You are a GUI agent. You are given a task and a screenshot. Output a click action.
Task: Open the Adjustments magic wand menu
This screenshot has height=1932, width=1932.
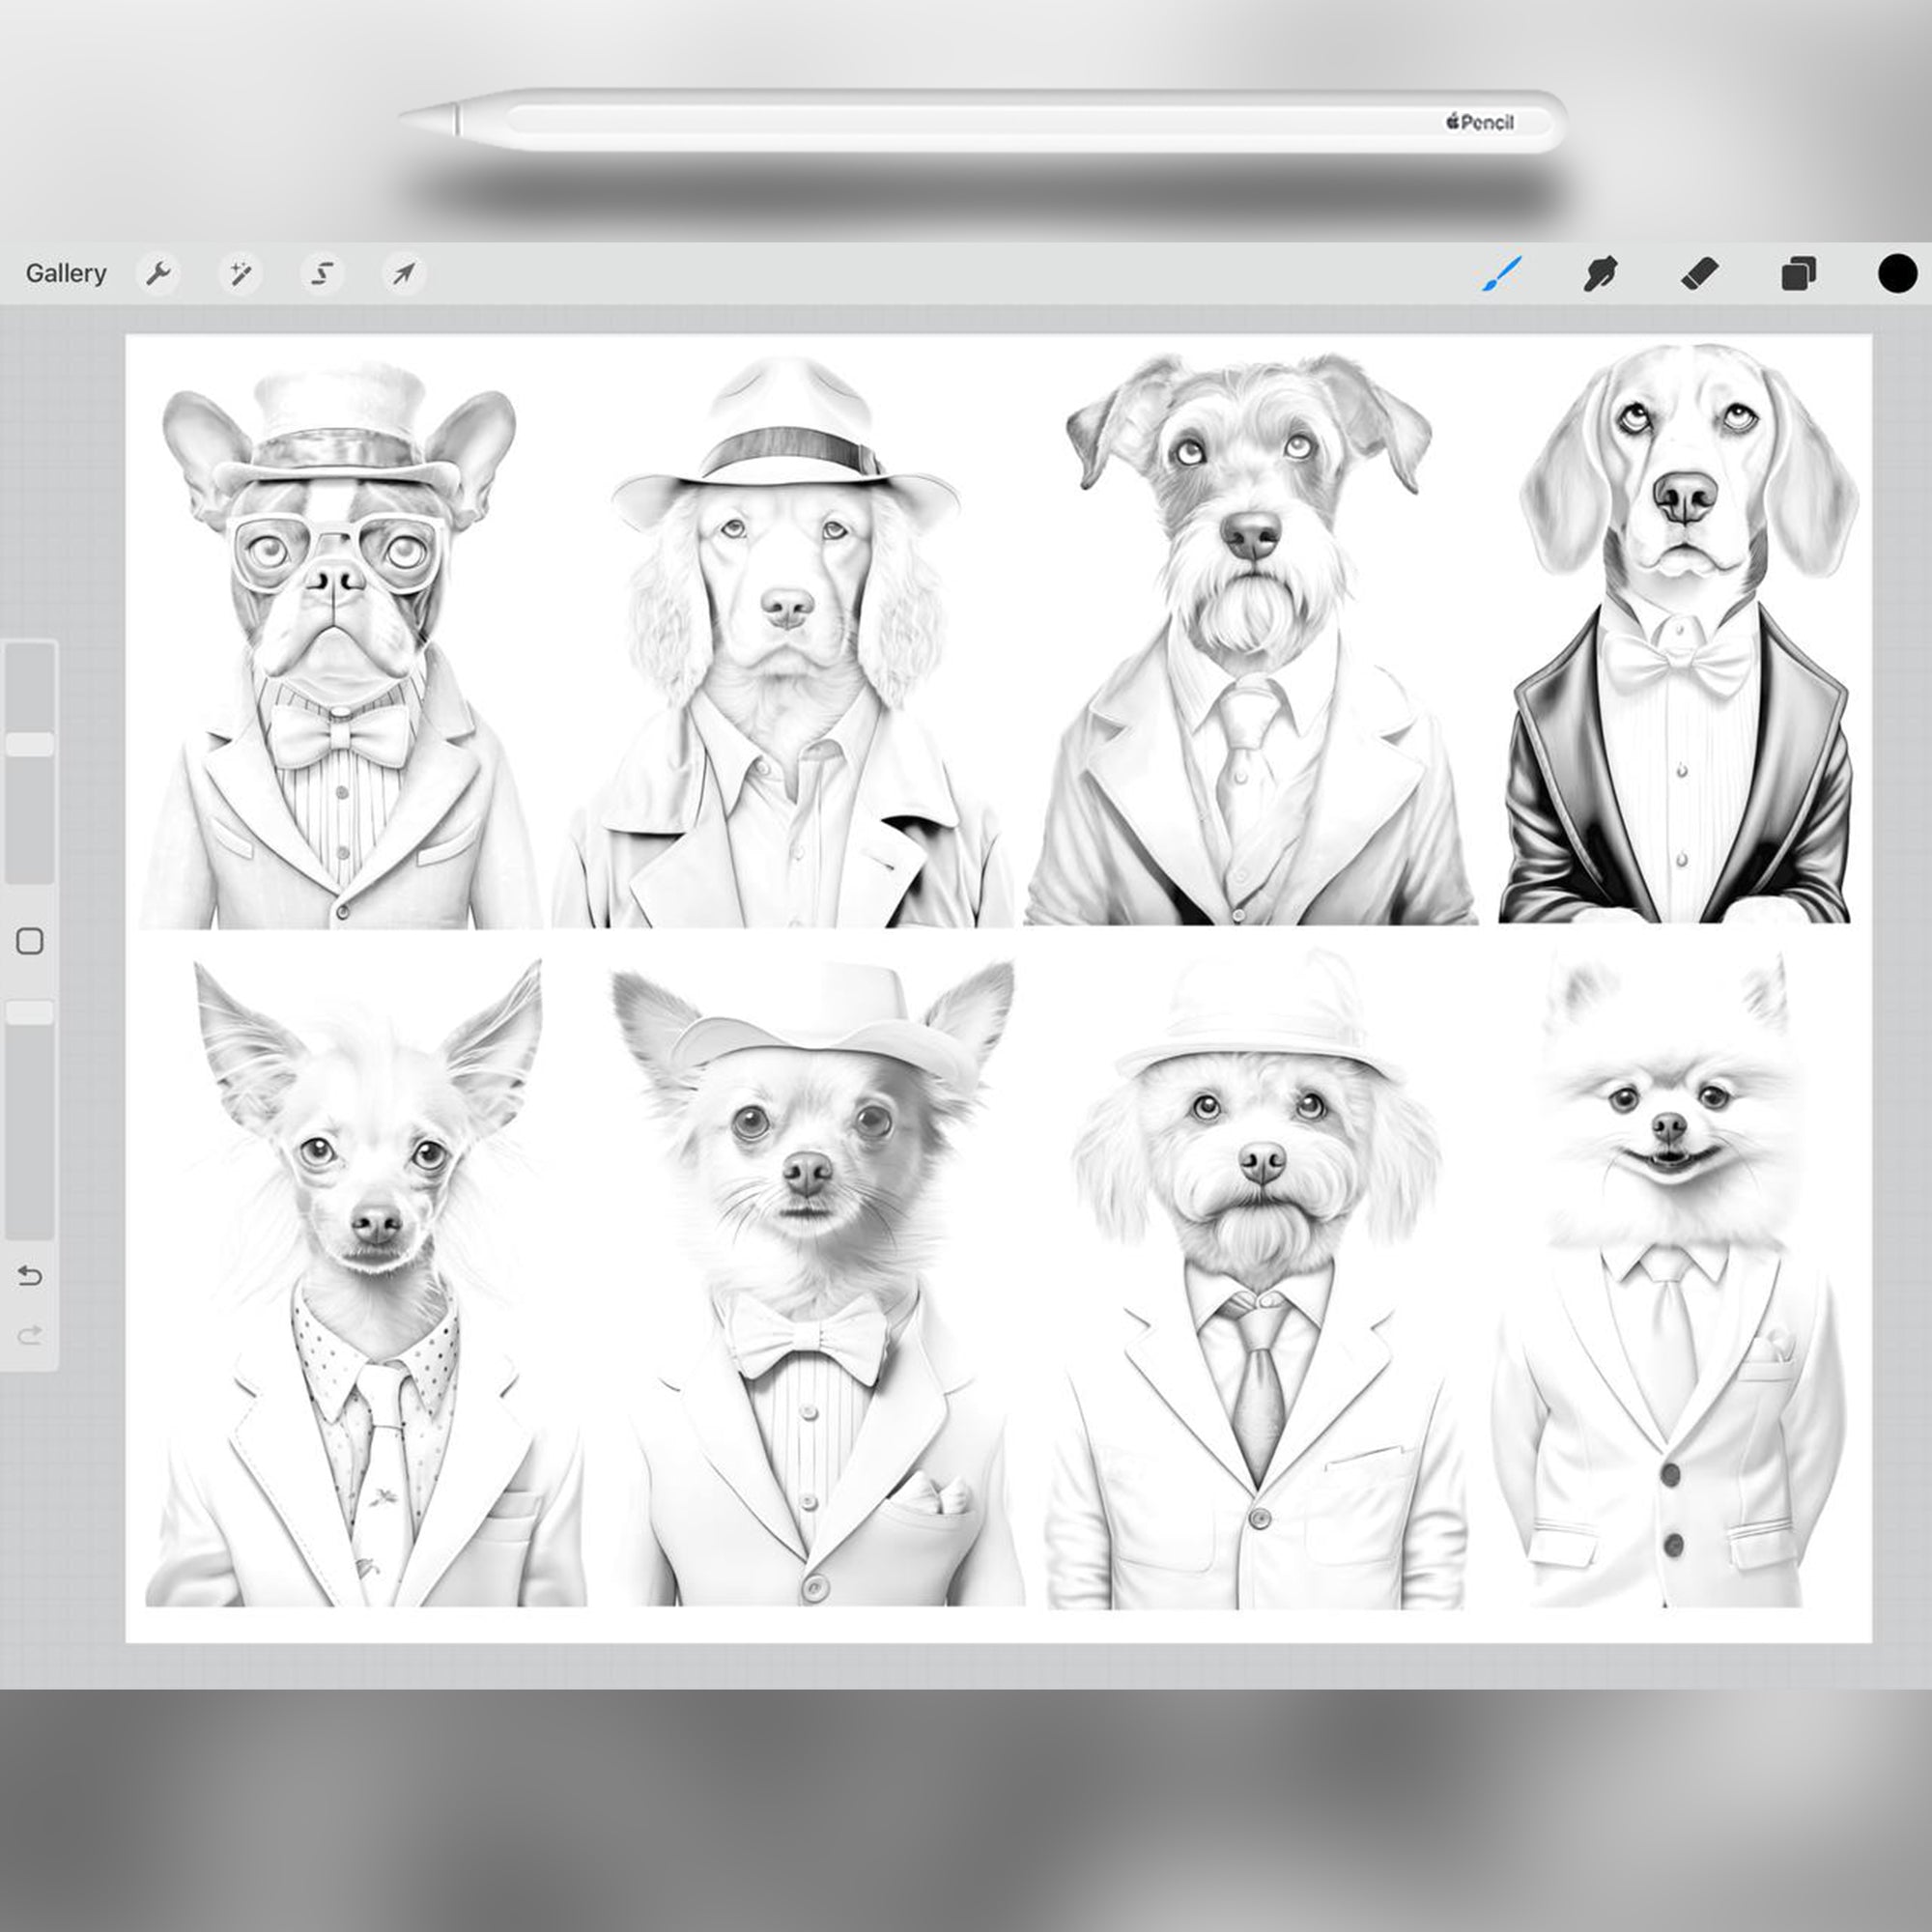[x=240, y=273]
